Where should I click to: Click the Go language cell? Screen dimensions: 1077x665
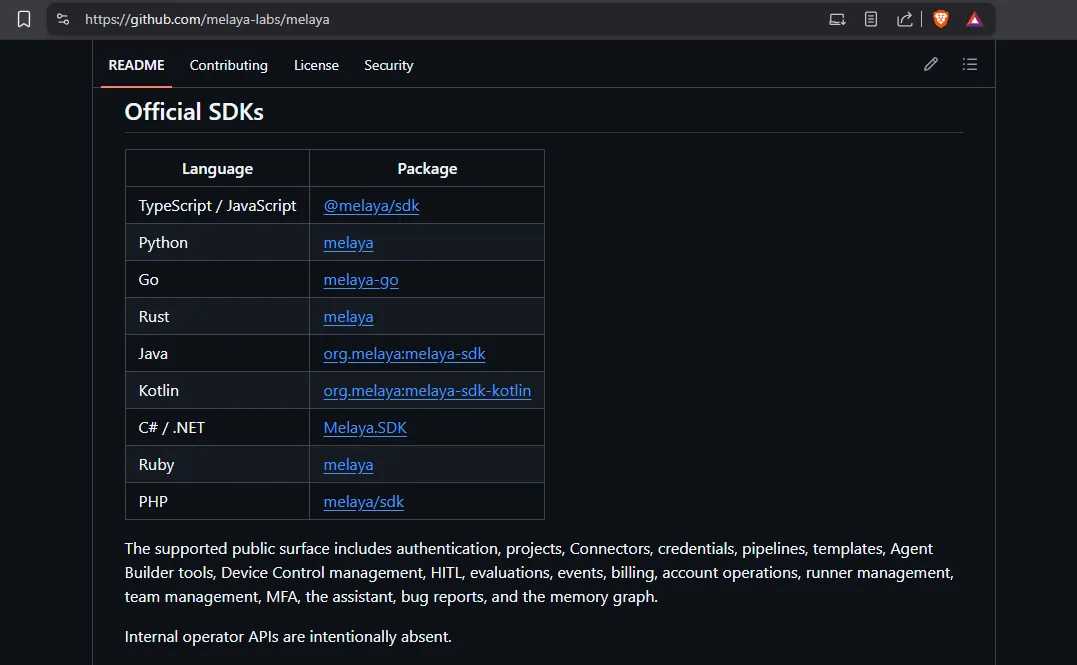tap(217, 280)
